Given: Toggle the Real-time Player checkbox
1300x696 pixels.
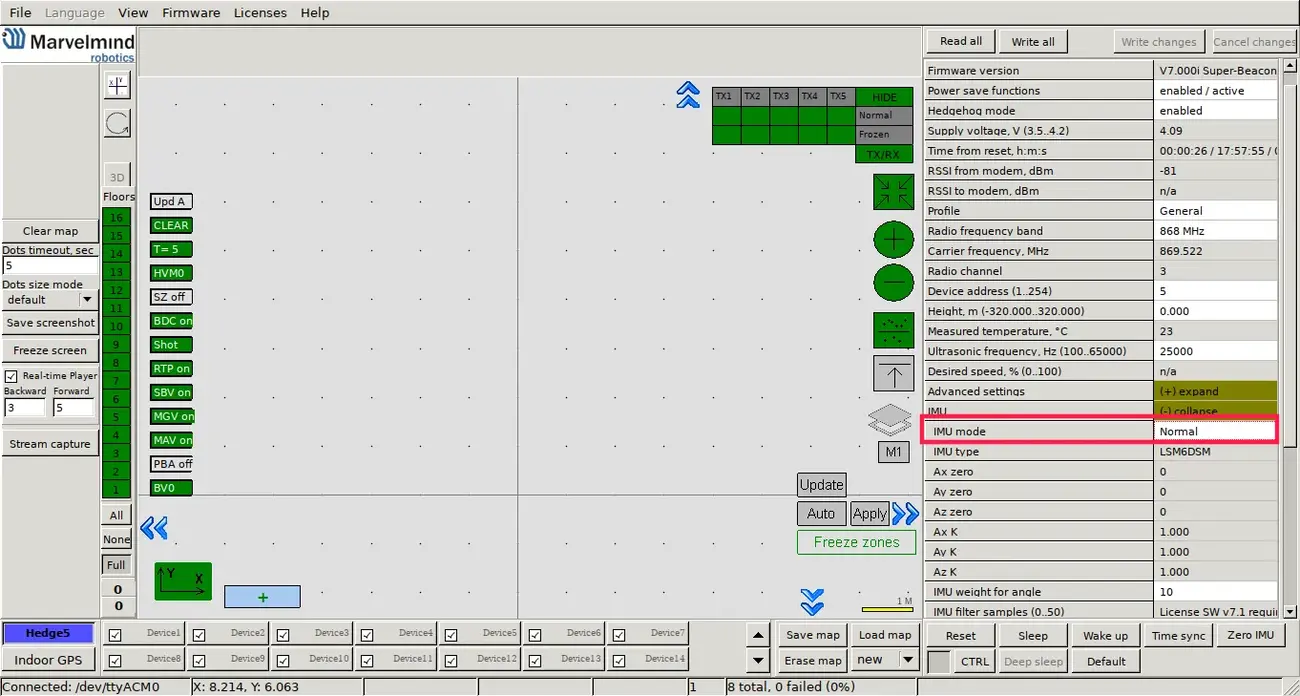Looking at the screenshot, I should 12,376.
